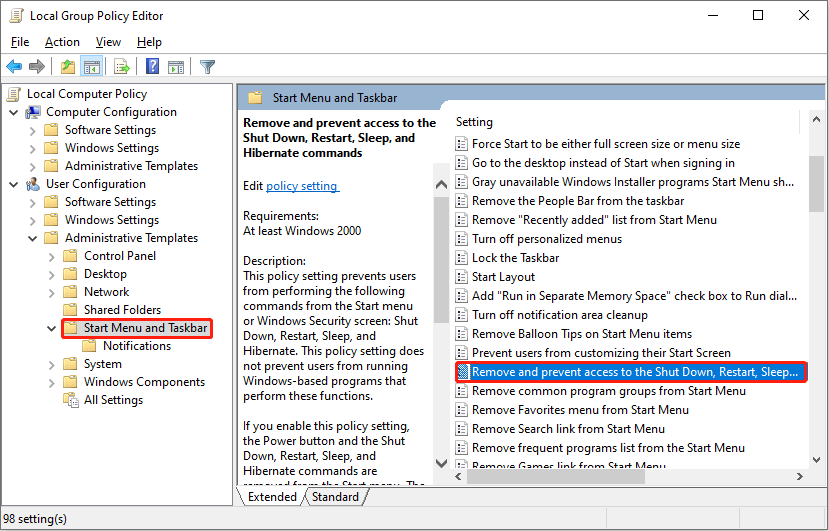829x531 pixels.
Task: Click the horizontal scrollbar left arrow
Action: coord(458,477)
